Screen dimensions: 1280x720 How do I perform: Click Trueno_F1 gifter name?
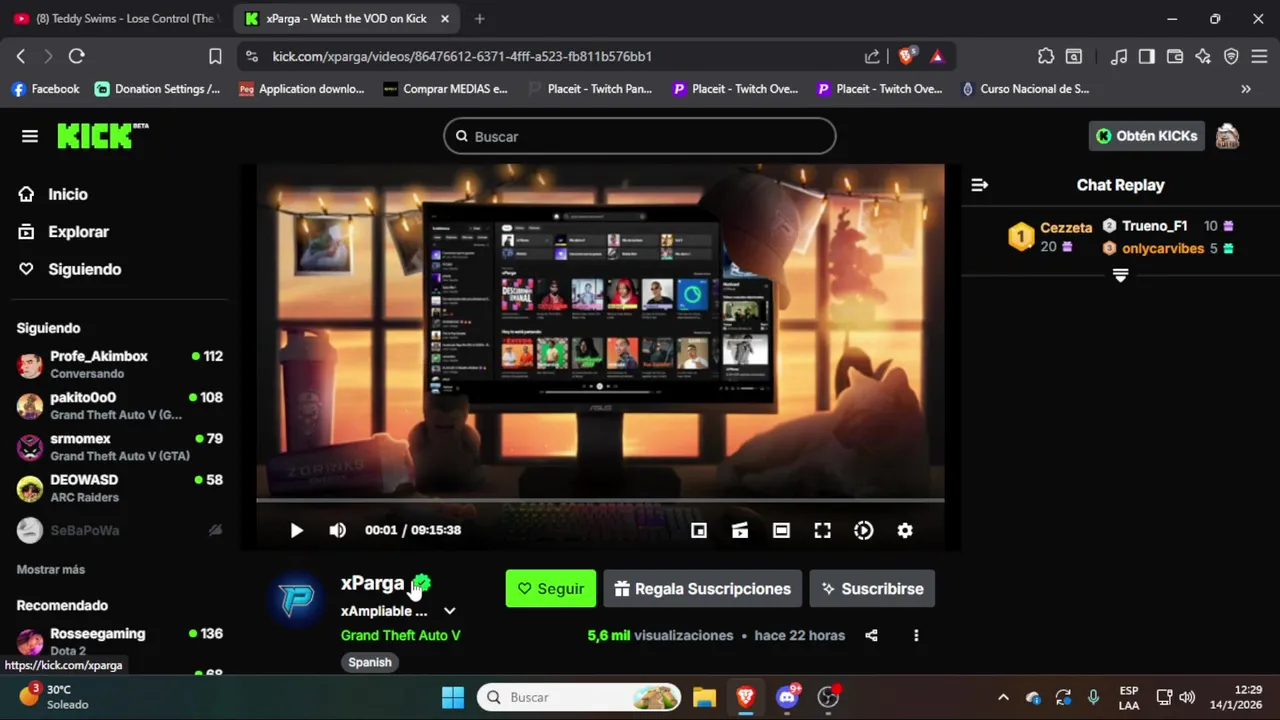[x=1154, y=226]
